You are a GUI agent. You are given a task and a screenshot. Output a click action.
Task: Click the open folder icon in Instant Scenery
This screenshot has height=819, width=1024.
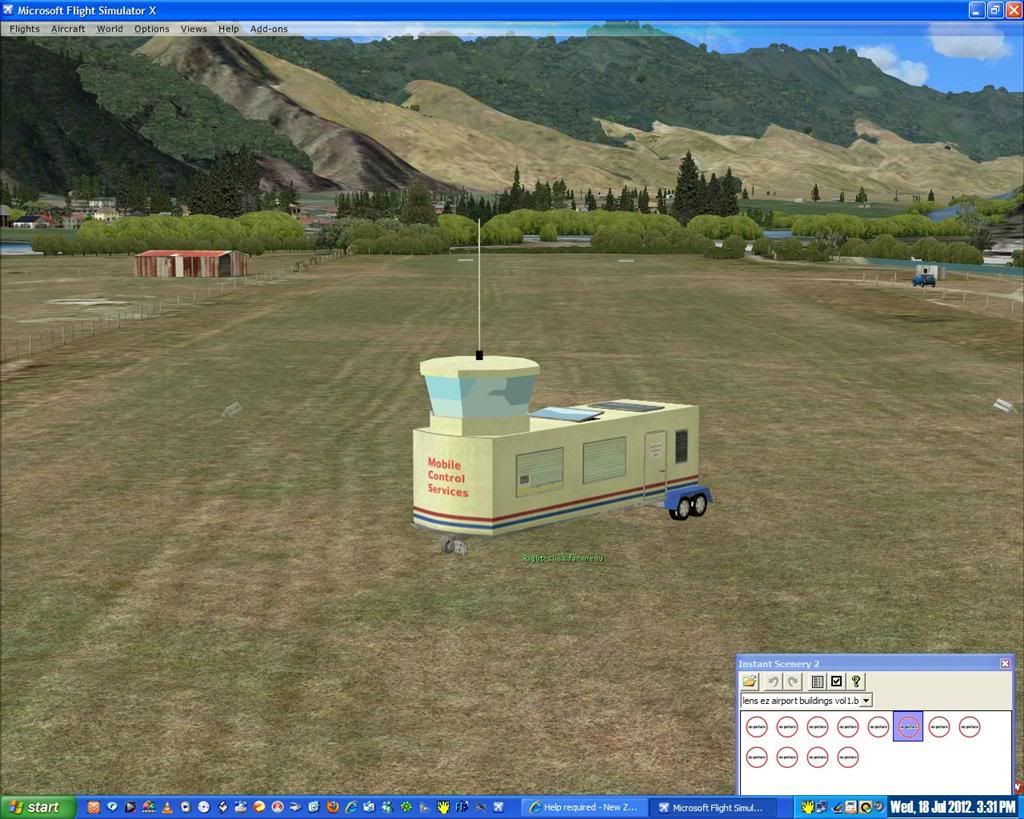click(750, 682)
